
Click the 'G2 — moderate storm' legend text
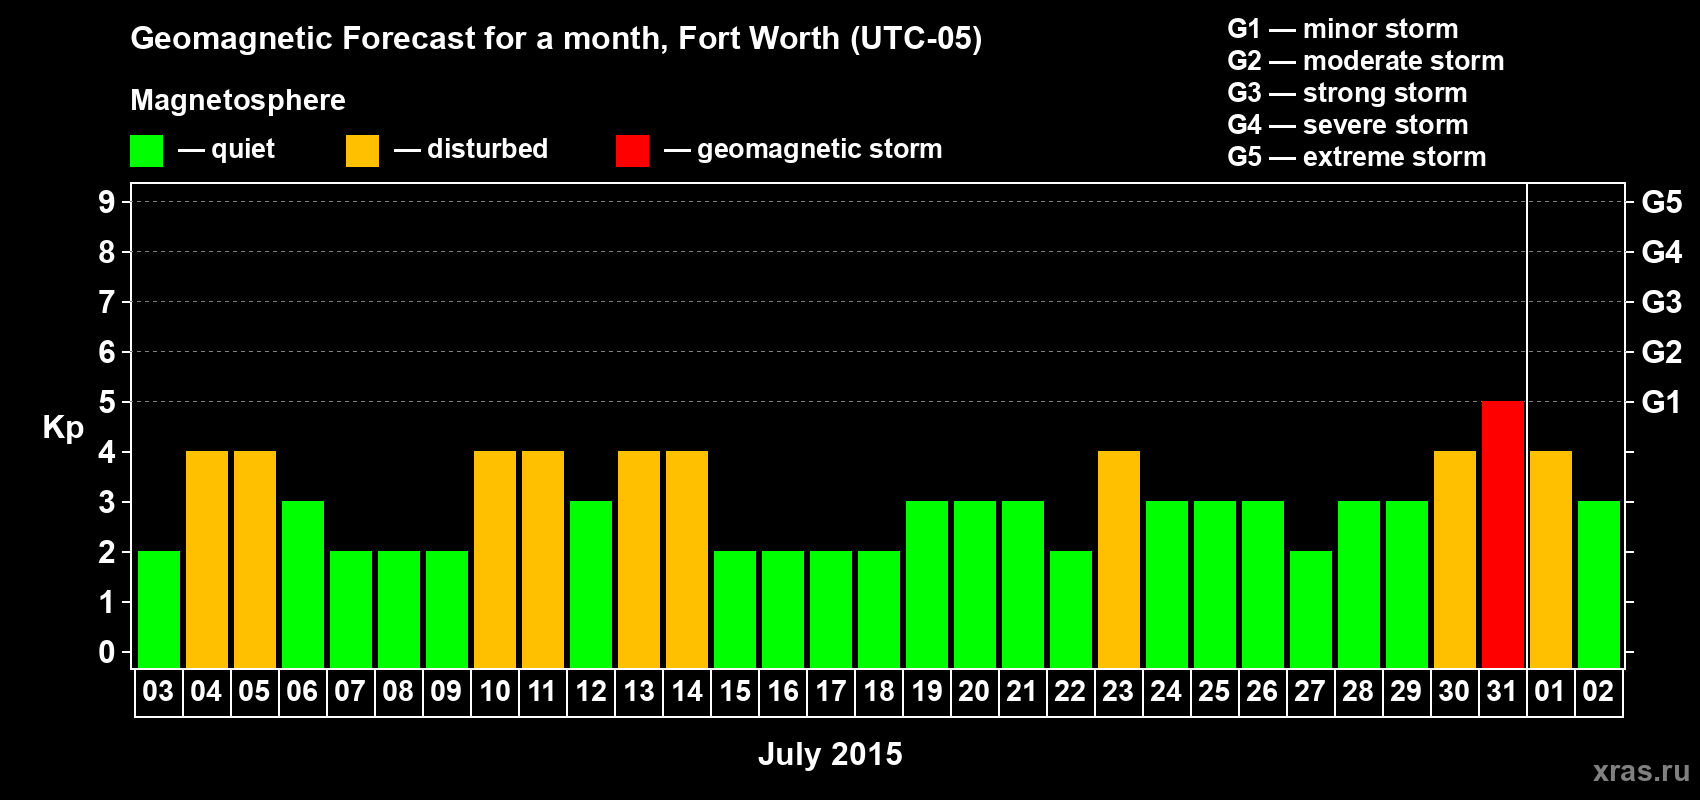1366,61
